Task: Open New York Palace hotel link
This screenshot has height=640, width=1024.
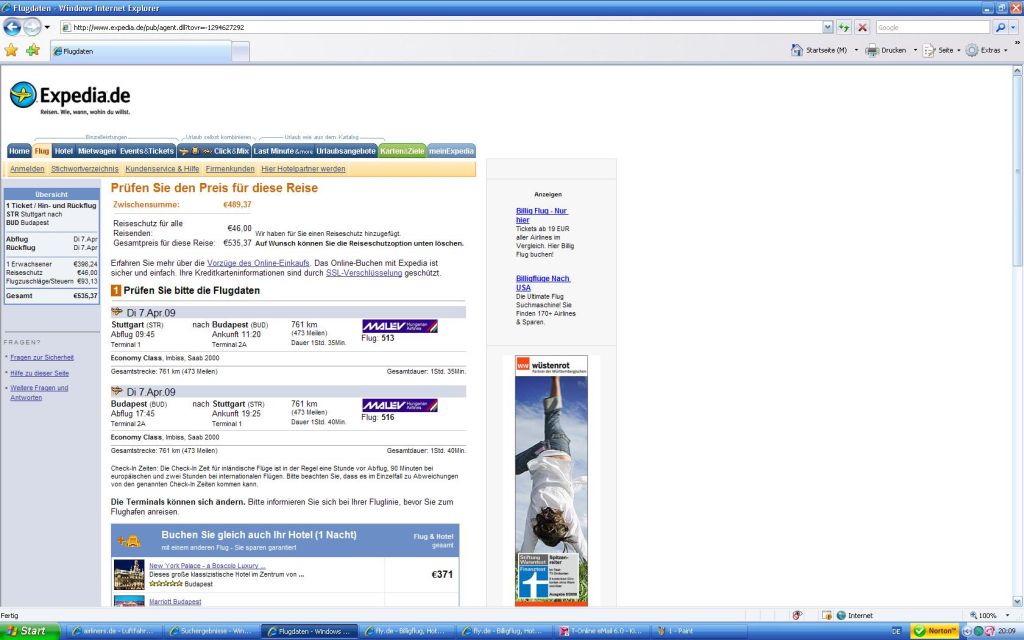Action: (207, 566)
